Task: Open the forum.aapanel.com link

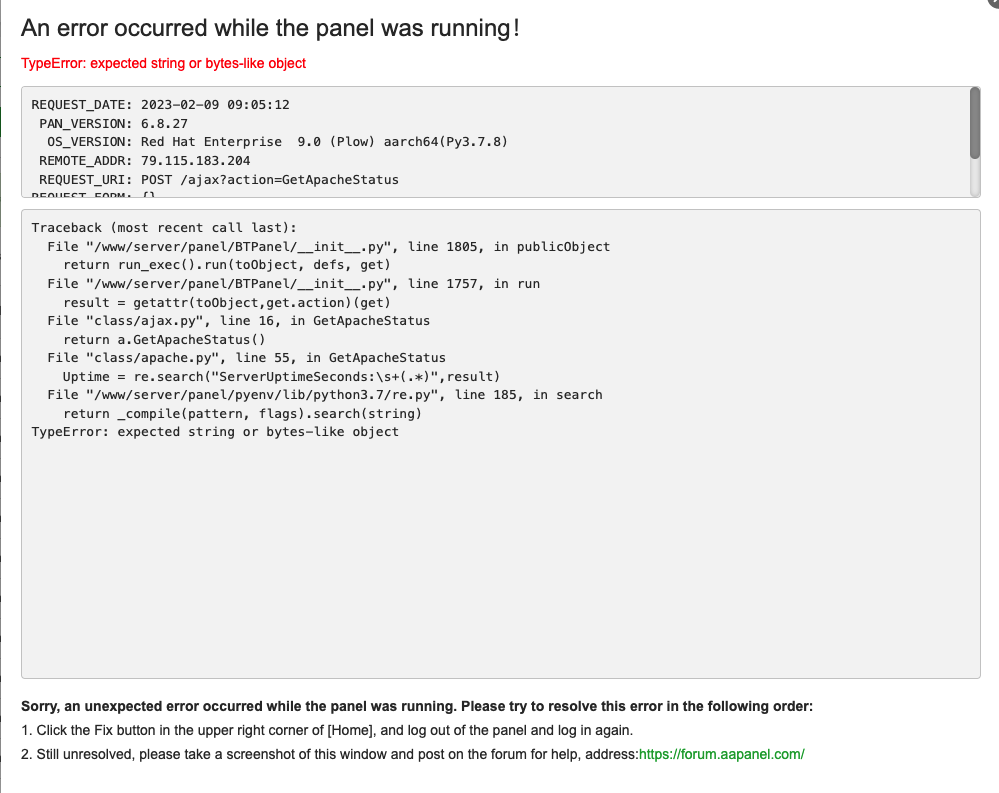Action: (x=721, y=754)
